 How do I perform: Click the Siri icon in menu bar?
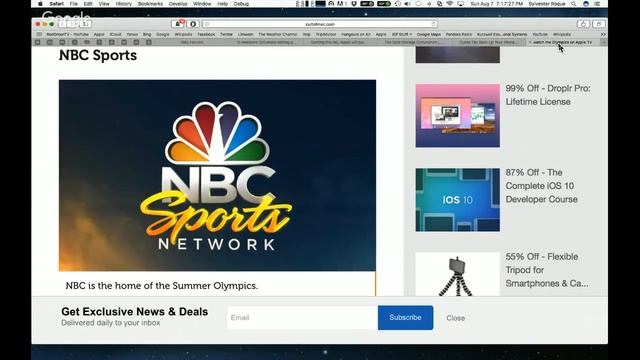pyautogui.click(x=586, y=4)
